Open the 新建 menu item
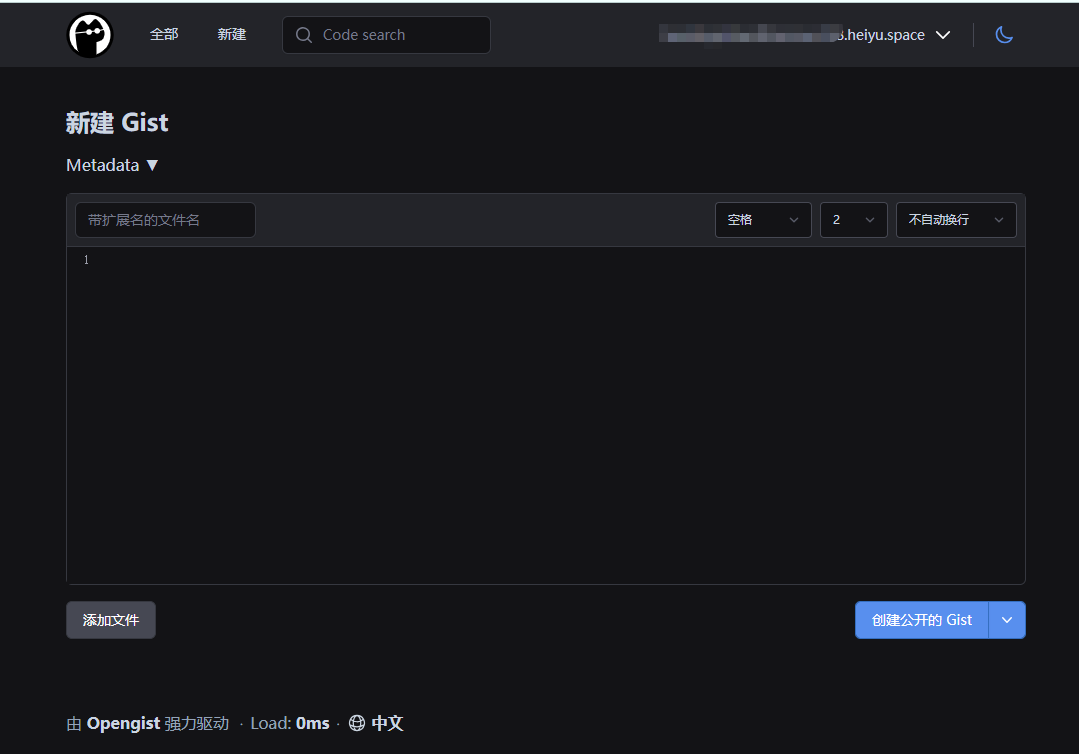The width and height of the screenshot is (1079, 754). click(x=232, y=34)
